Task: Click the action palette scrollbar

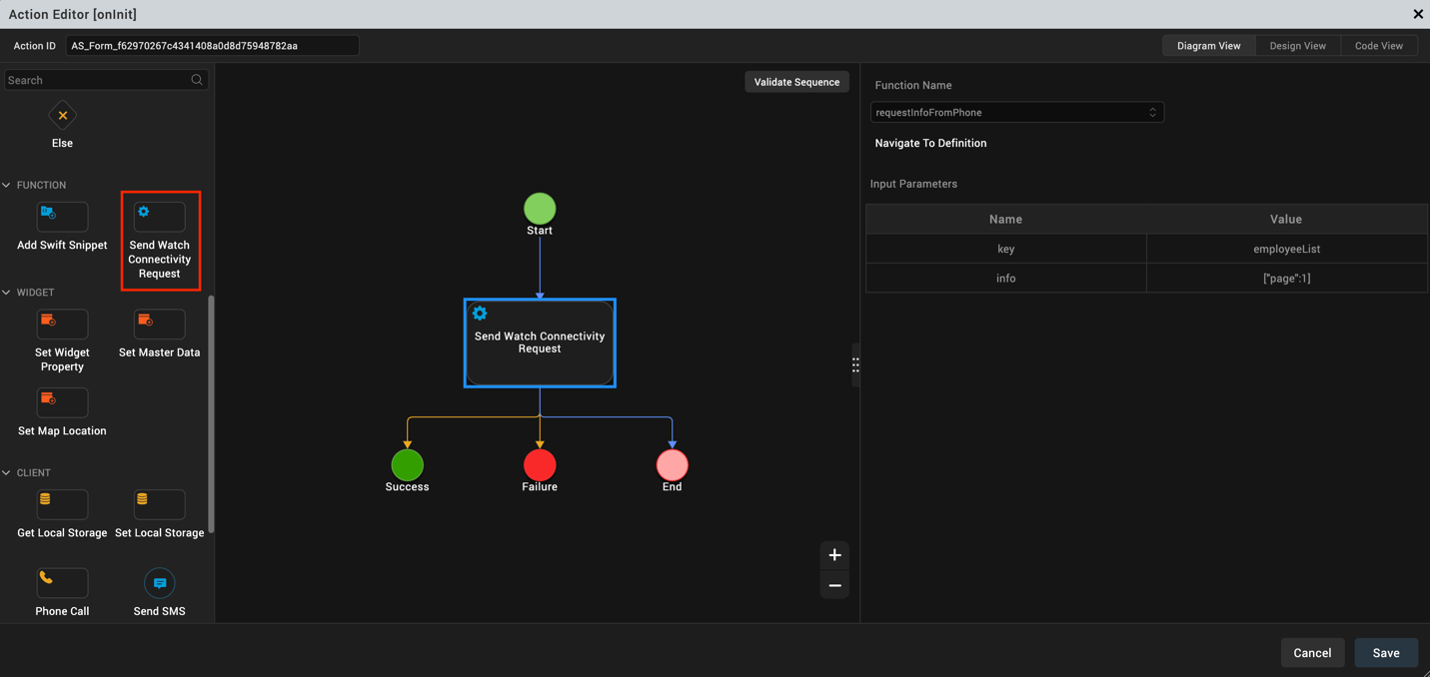Action: [211, 415]
